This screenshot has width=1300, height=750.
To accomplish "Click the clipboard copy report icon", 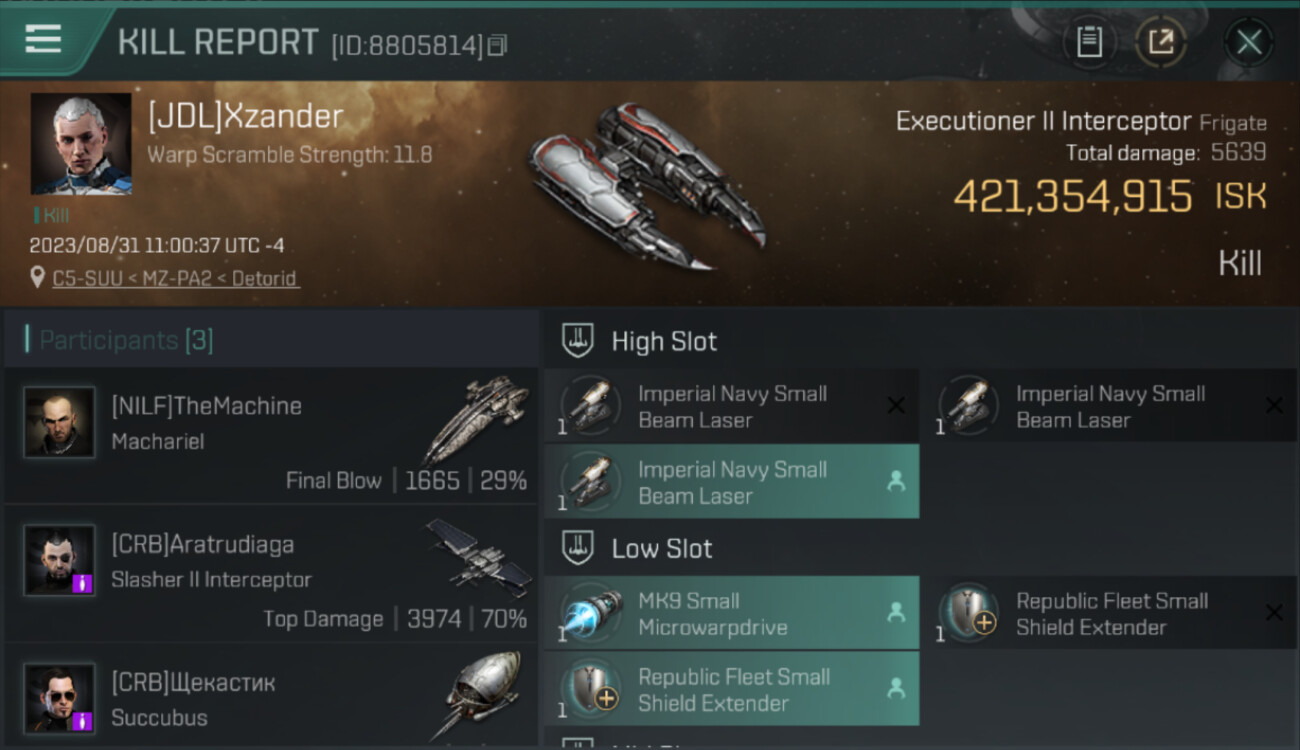I will tap(1089, 42).
